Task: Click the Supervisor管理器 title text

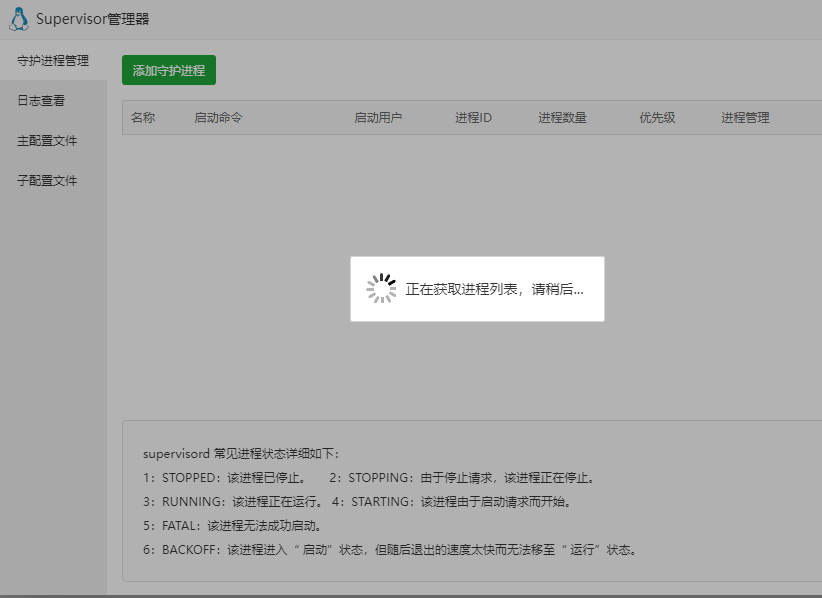Action: [93, 19]
